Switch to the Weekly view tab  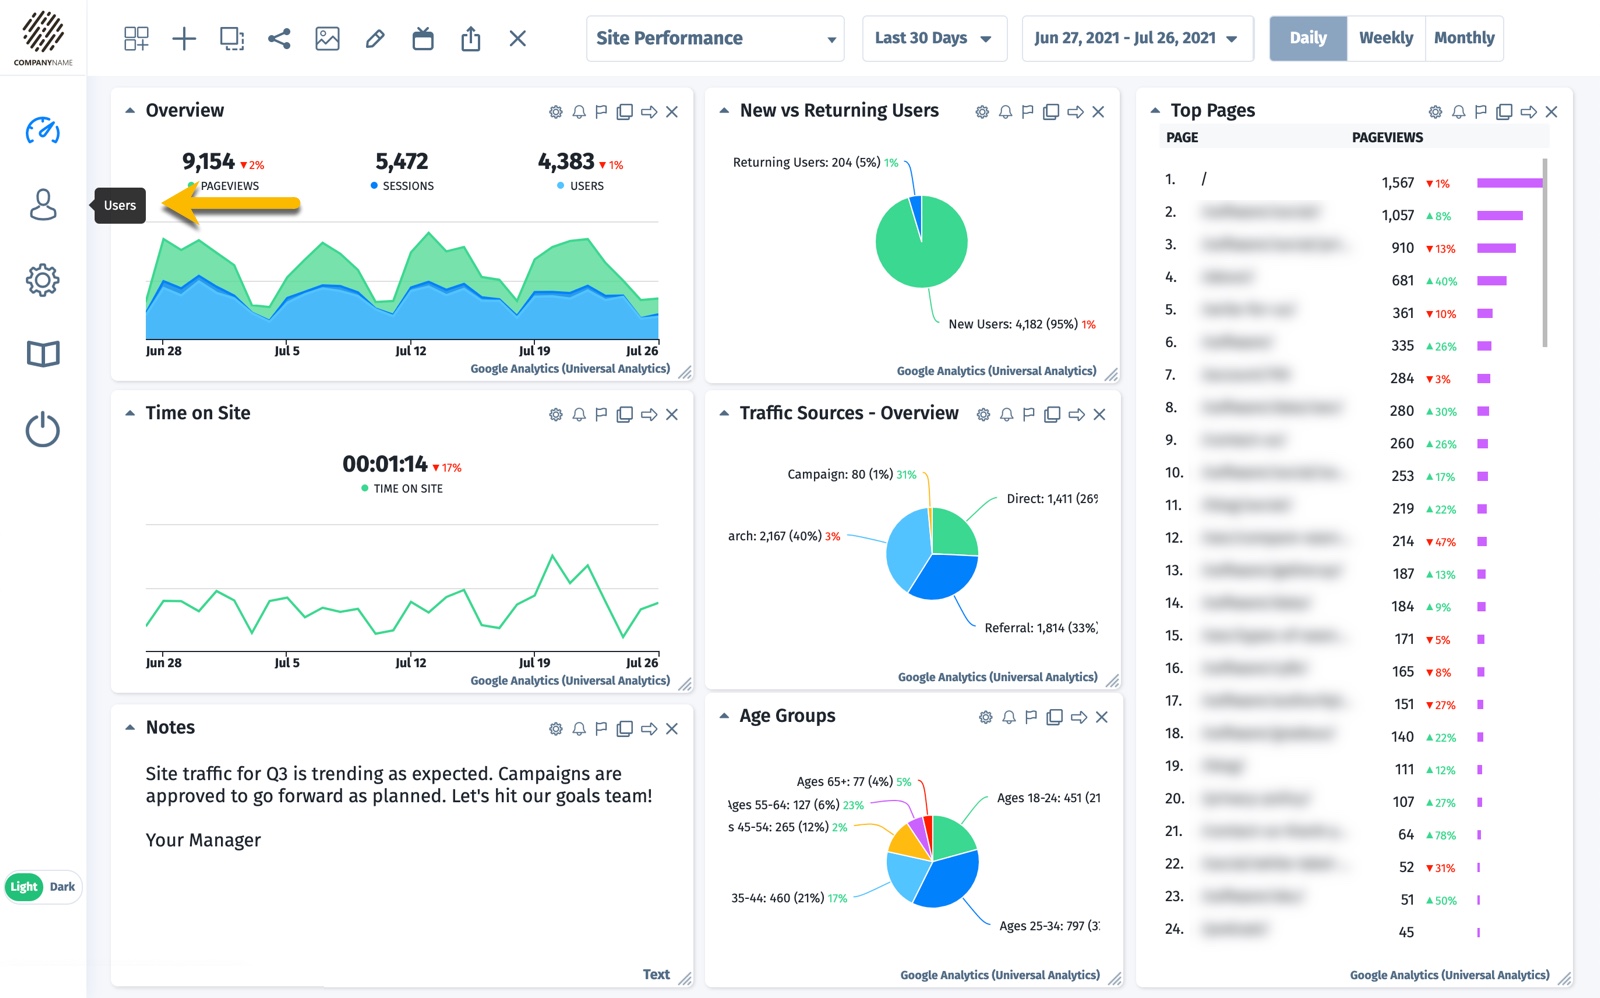pyautogui.click(x=1385, y=39)
